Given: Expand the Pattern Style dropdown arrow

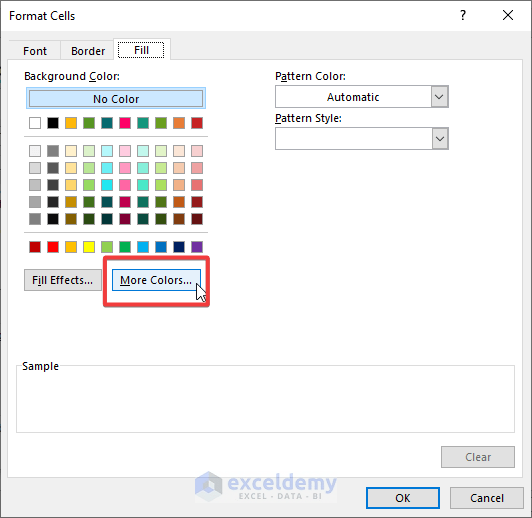Looking at the screenshot, I should [x=440, y=138].
